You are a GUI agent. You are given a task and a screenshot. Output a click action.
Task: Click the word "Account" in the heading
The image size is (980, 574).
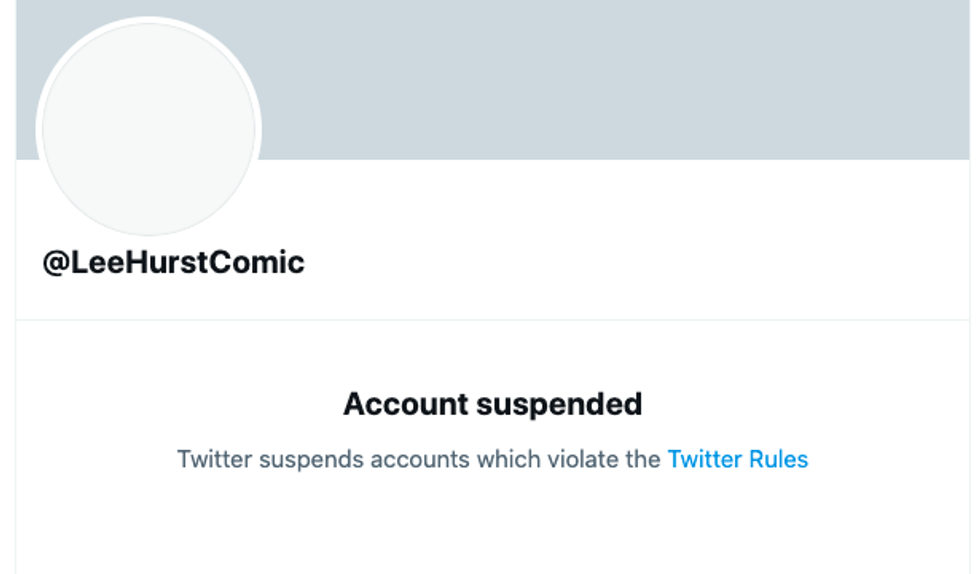pos(405,404)
